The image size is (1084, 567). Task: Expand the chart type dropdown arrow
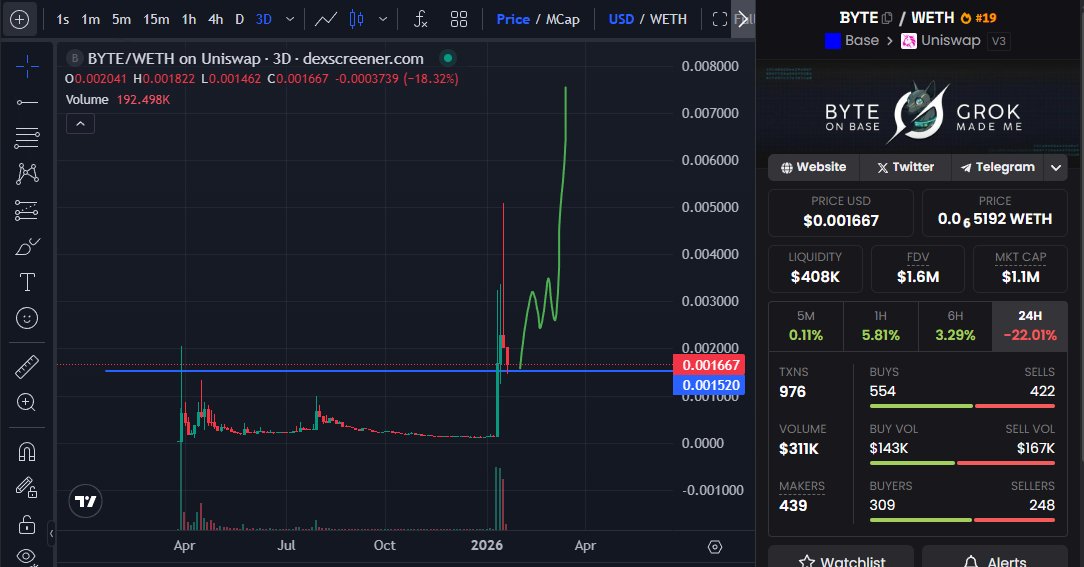[x=383, y=19]
